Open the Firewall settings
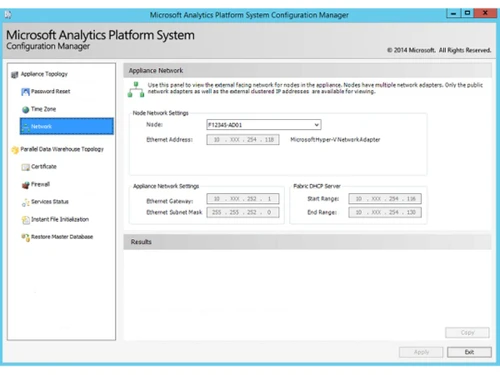 coord(40,184)
